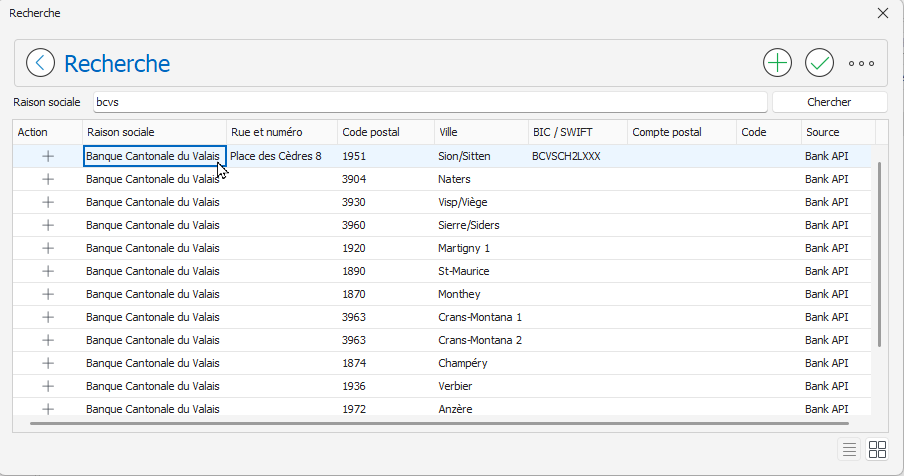904x476 pixels.
Task: Select Bank API source in Sion/Sitten row
Action: click(838, 156)
